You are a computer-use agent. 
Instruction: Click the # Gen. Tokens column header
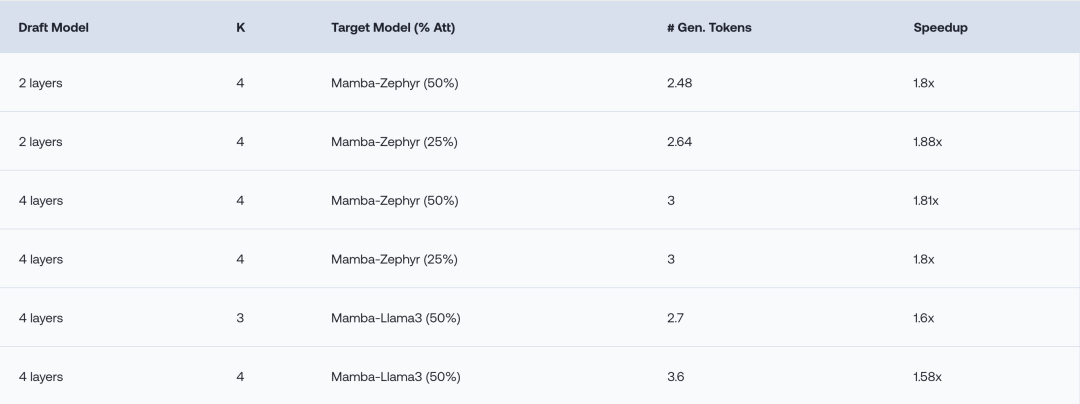point(708,28)
